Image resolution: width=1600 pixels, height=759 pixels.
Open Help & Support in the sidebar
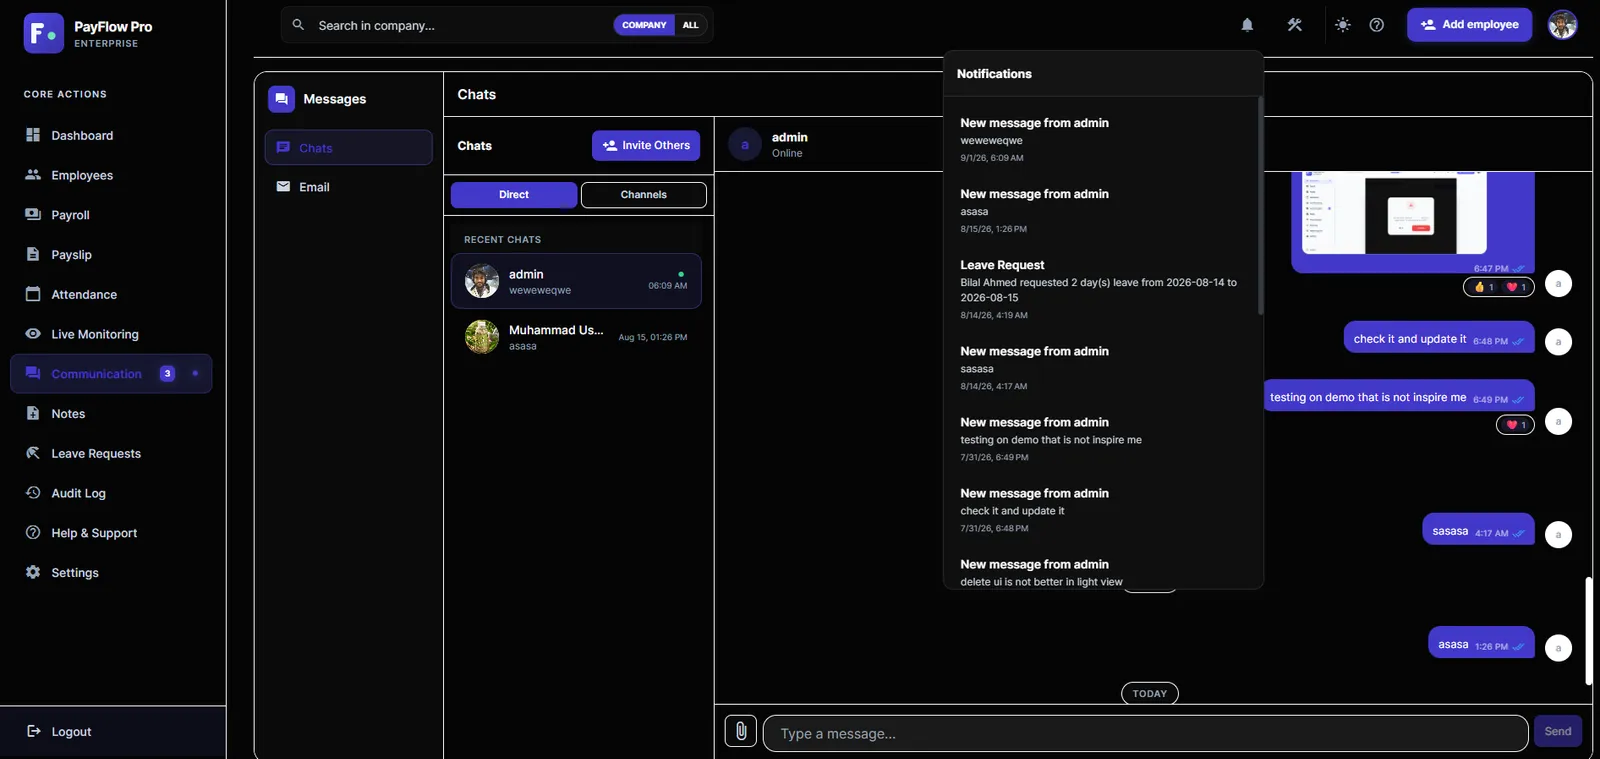[x=111, y=533]
